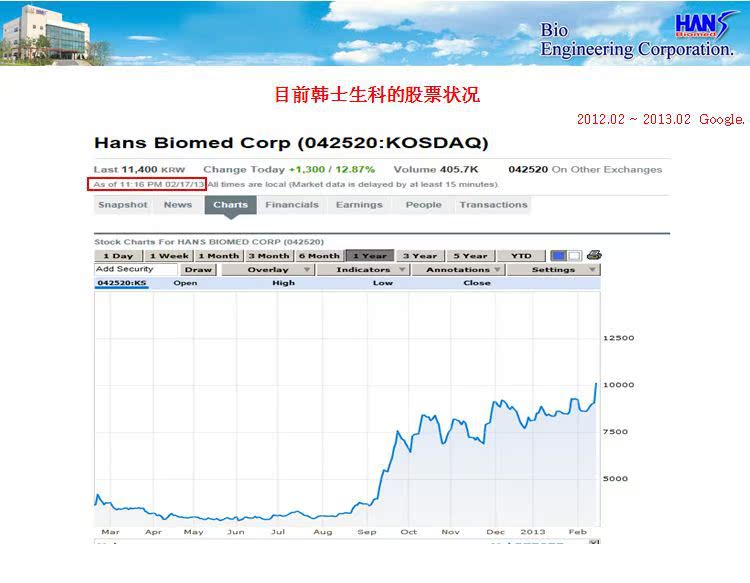Select the 1 Year range button
Screen dimensions: 750x583
pyautogui.click(x=370, y=256)
